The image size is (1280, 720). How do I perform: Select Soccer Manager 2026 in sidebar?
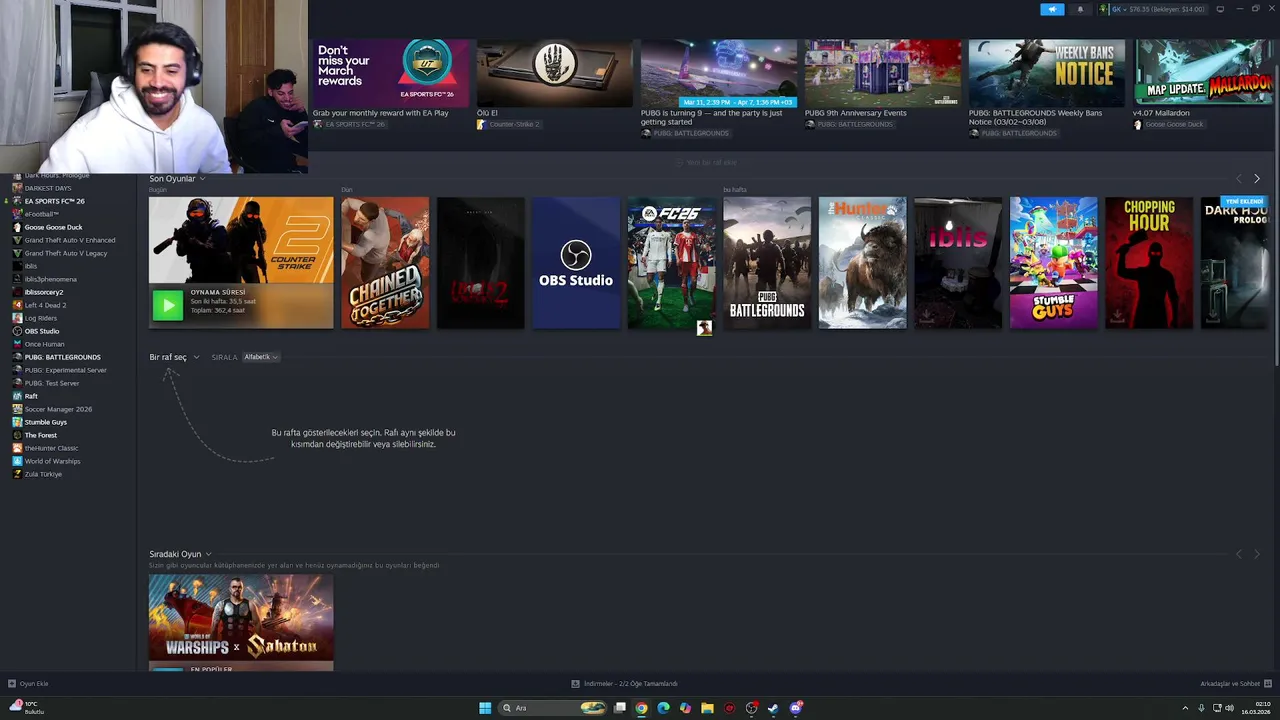coord(58,409)
